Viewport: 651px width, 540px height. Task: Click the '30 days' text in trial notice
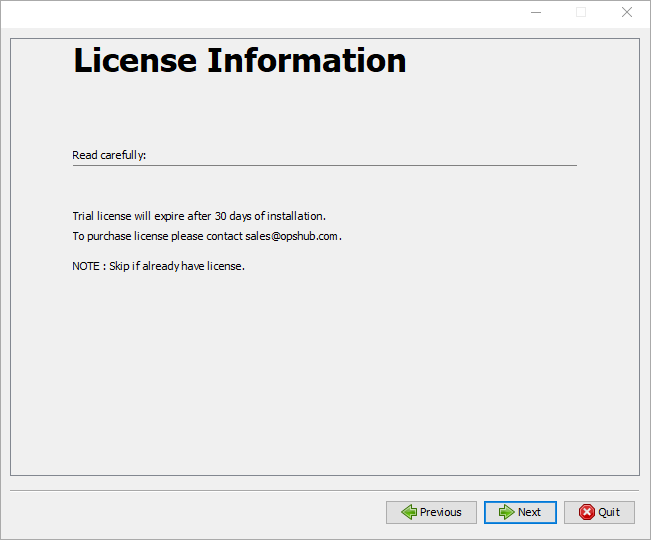[234, 216]
